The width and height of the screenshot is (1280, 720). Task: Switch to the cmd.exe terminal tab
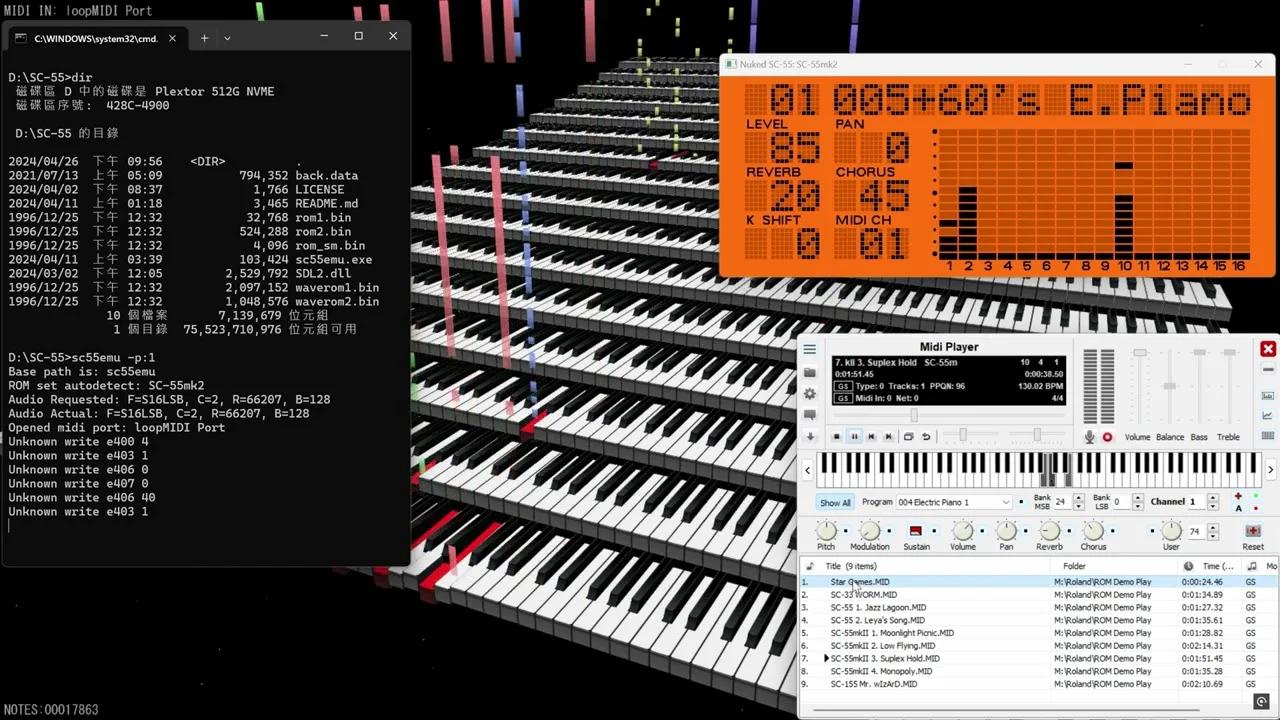tap(95, 38)
